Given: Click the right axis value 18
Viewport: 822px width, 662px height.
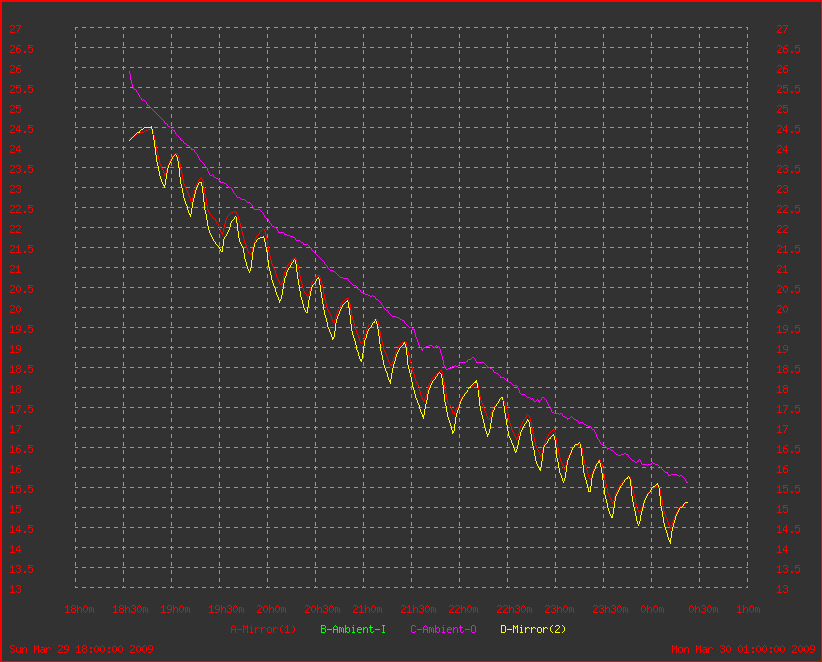Looking at the screenshot, I should coord(782,389).
